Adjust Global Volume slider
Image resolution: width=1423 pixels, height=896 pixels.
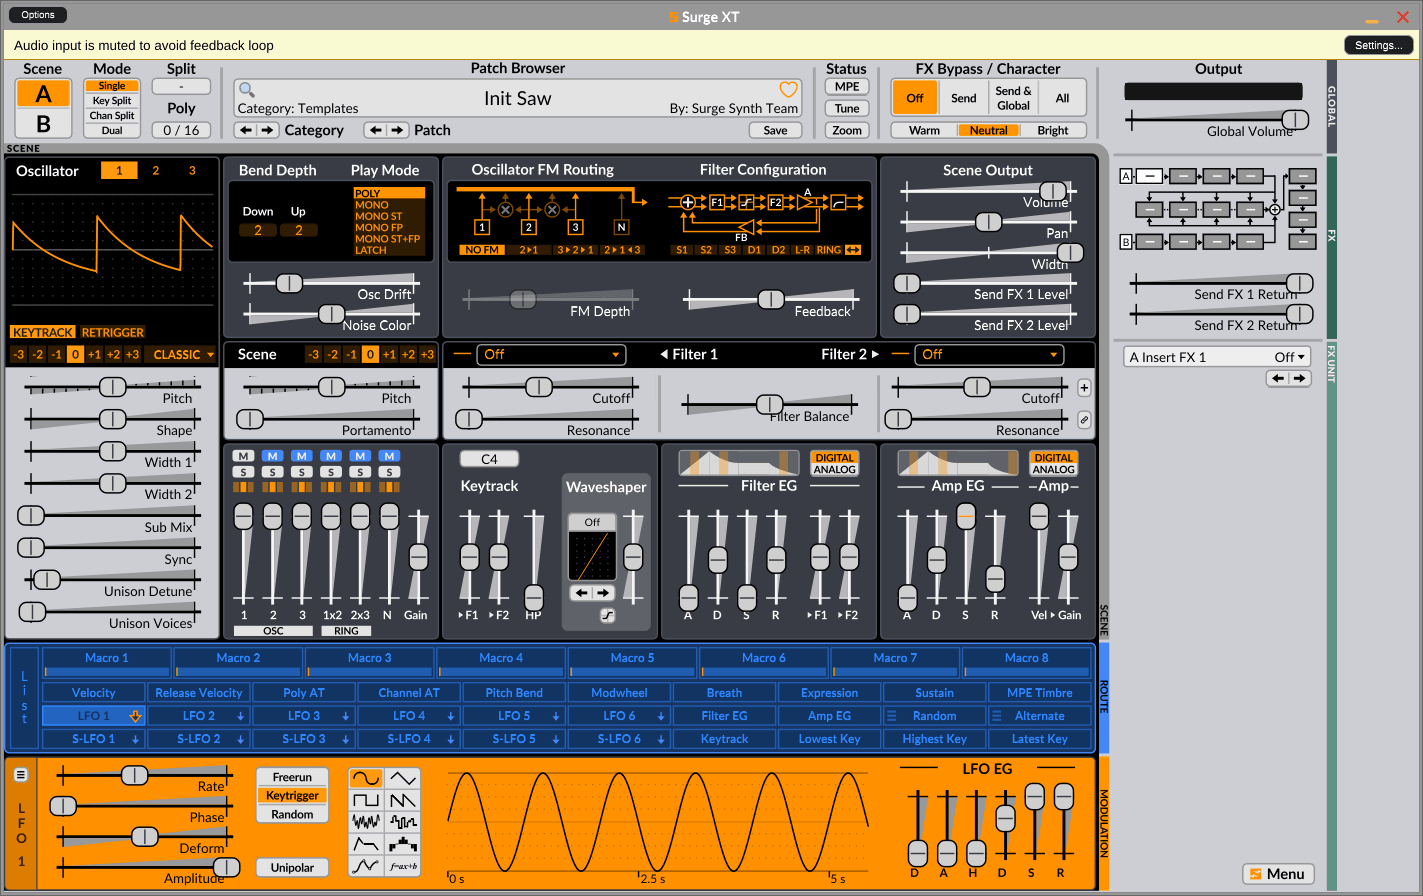pyautogui.click(x=1218, y=120)
